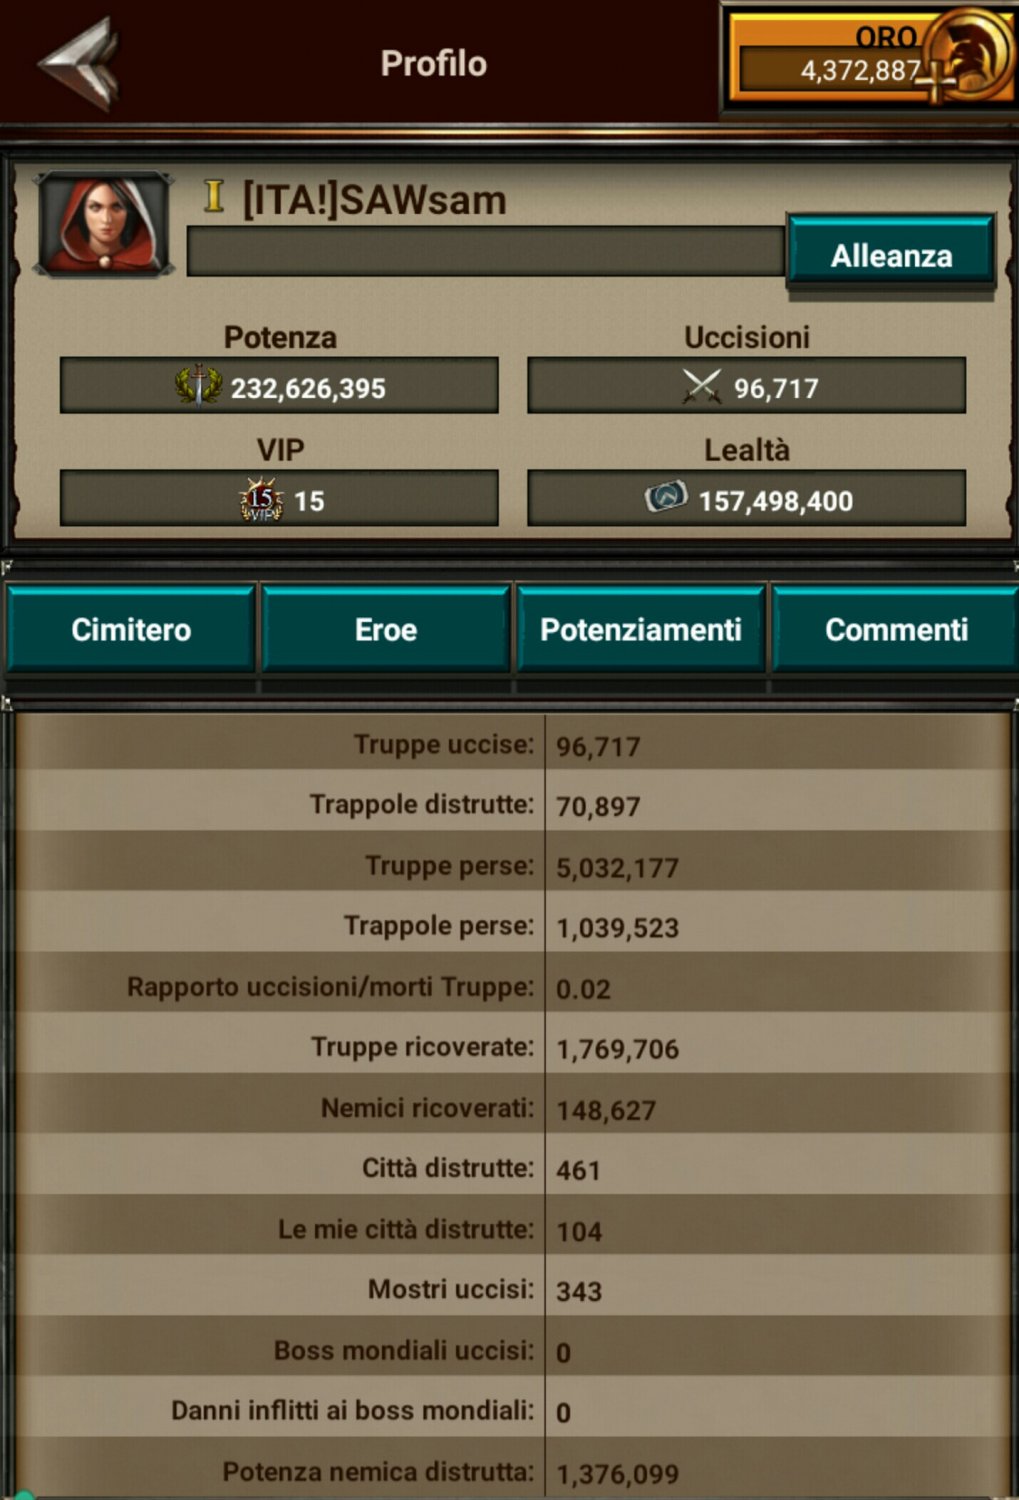The height and width of the screenshot is (1500, 1019).
Task: Tap the ORO gold balance field
Action: (x=830, y=70)
